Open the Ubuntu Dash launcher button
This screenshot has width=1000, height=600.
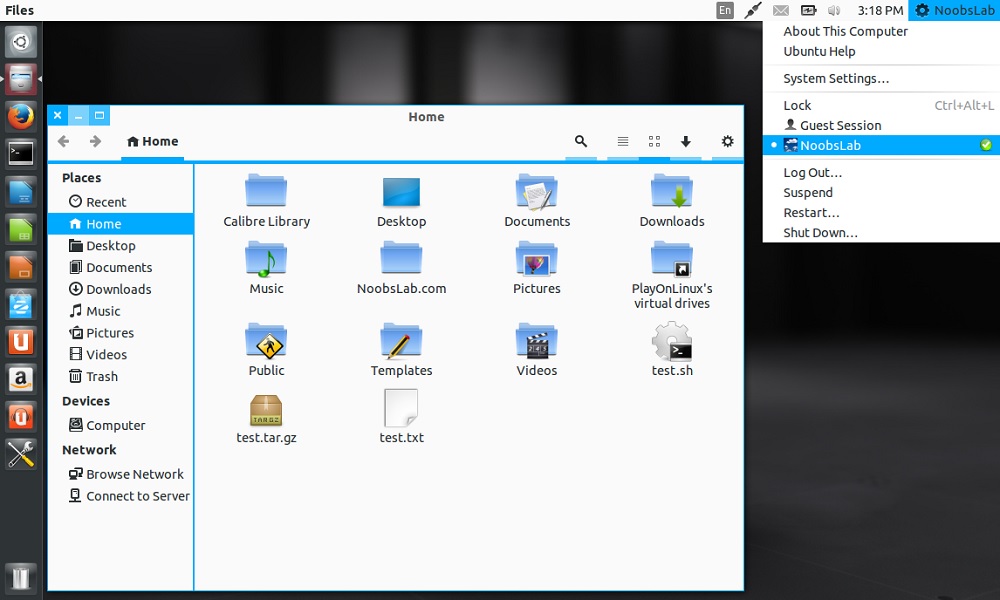(20, 42)
